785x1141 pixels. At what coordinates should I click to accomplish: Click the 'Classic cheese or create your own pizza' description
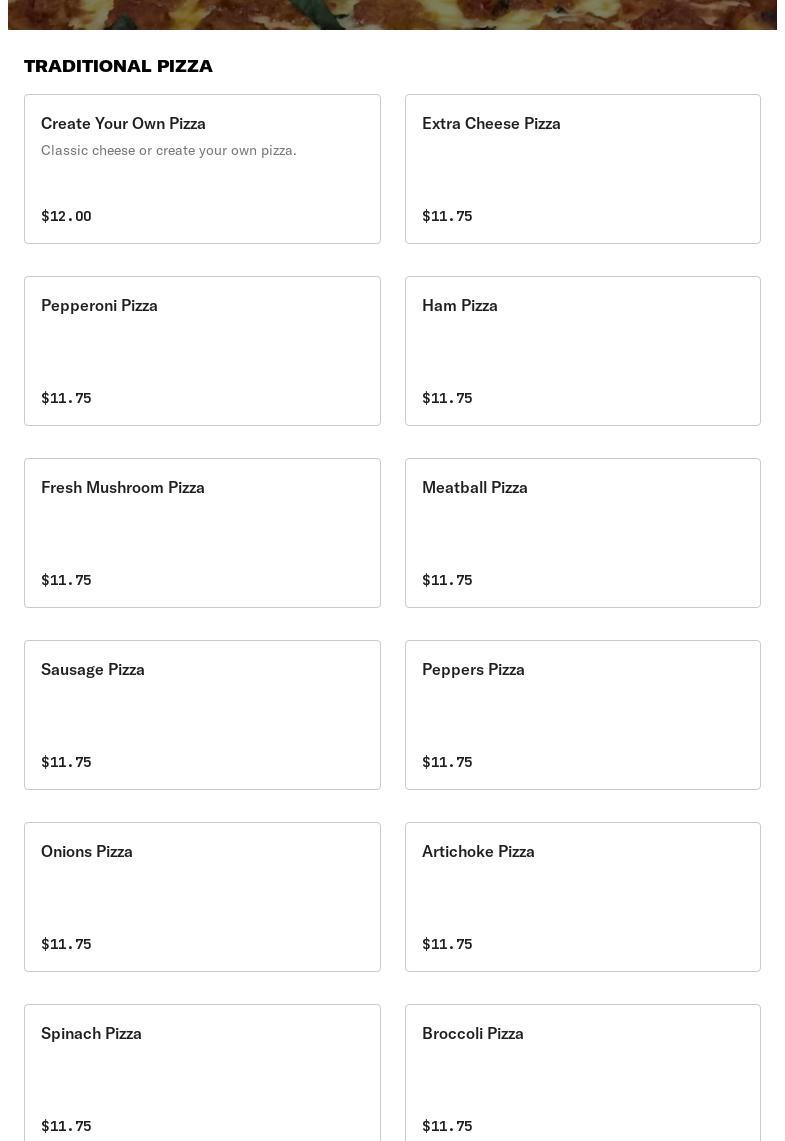point(169,150)
